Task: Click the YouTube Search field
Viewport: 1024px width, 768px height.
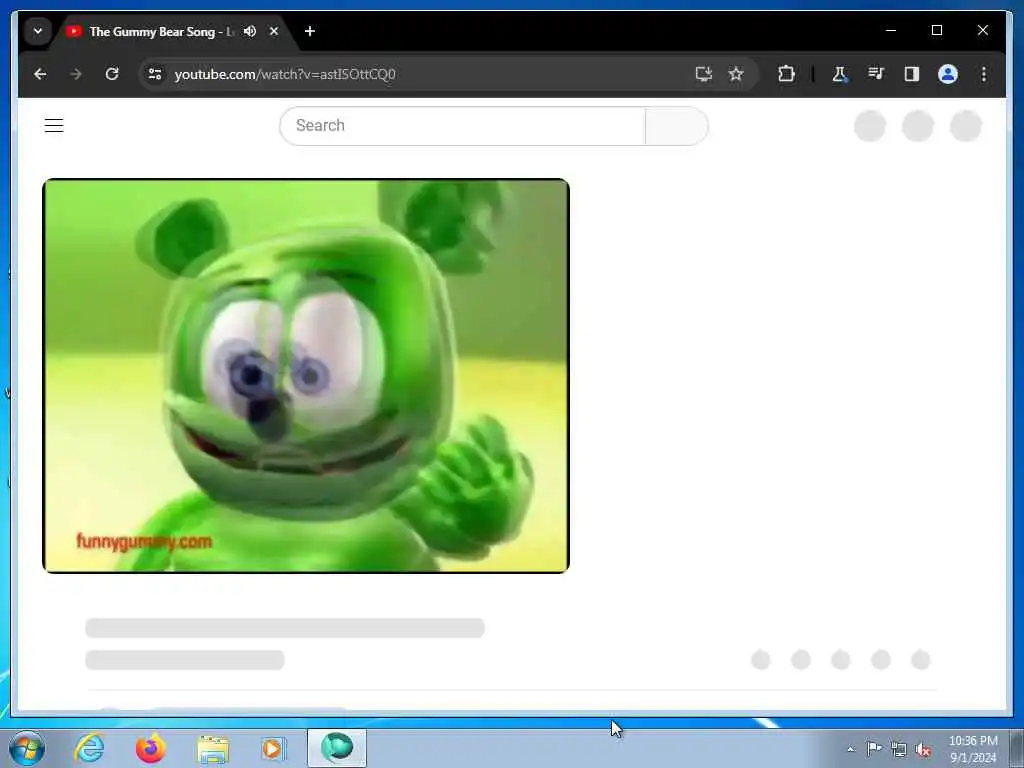Action: pos(462,125)
